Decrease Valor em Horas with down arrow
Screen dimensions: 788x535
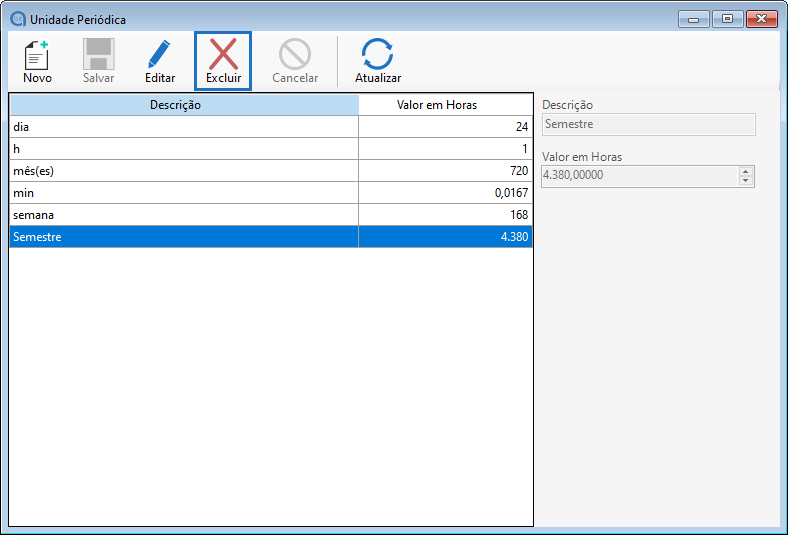click(x=746, y=181)
